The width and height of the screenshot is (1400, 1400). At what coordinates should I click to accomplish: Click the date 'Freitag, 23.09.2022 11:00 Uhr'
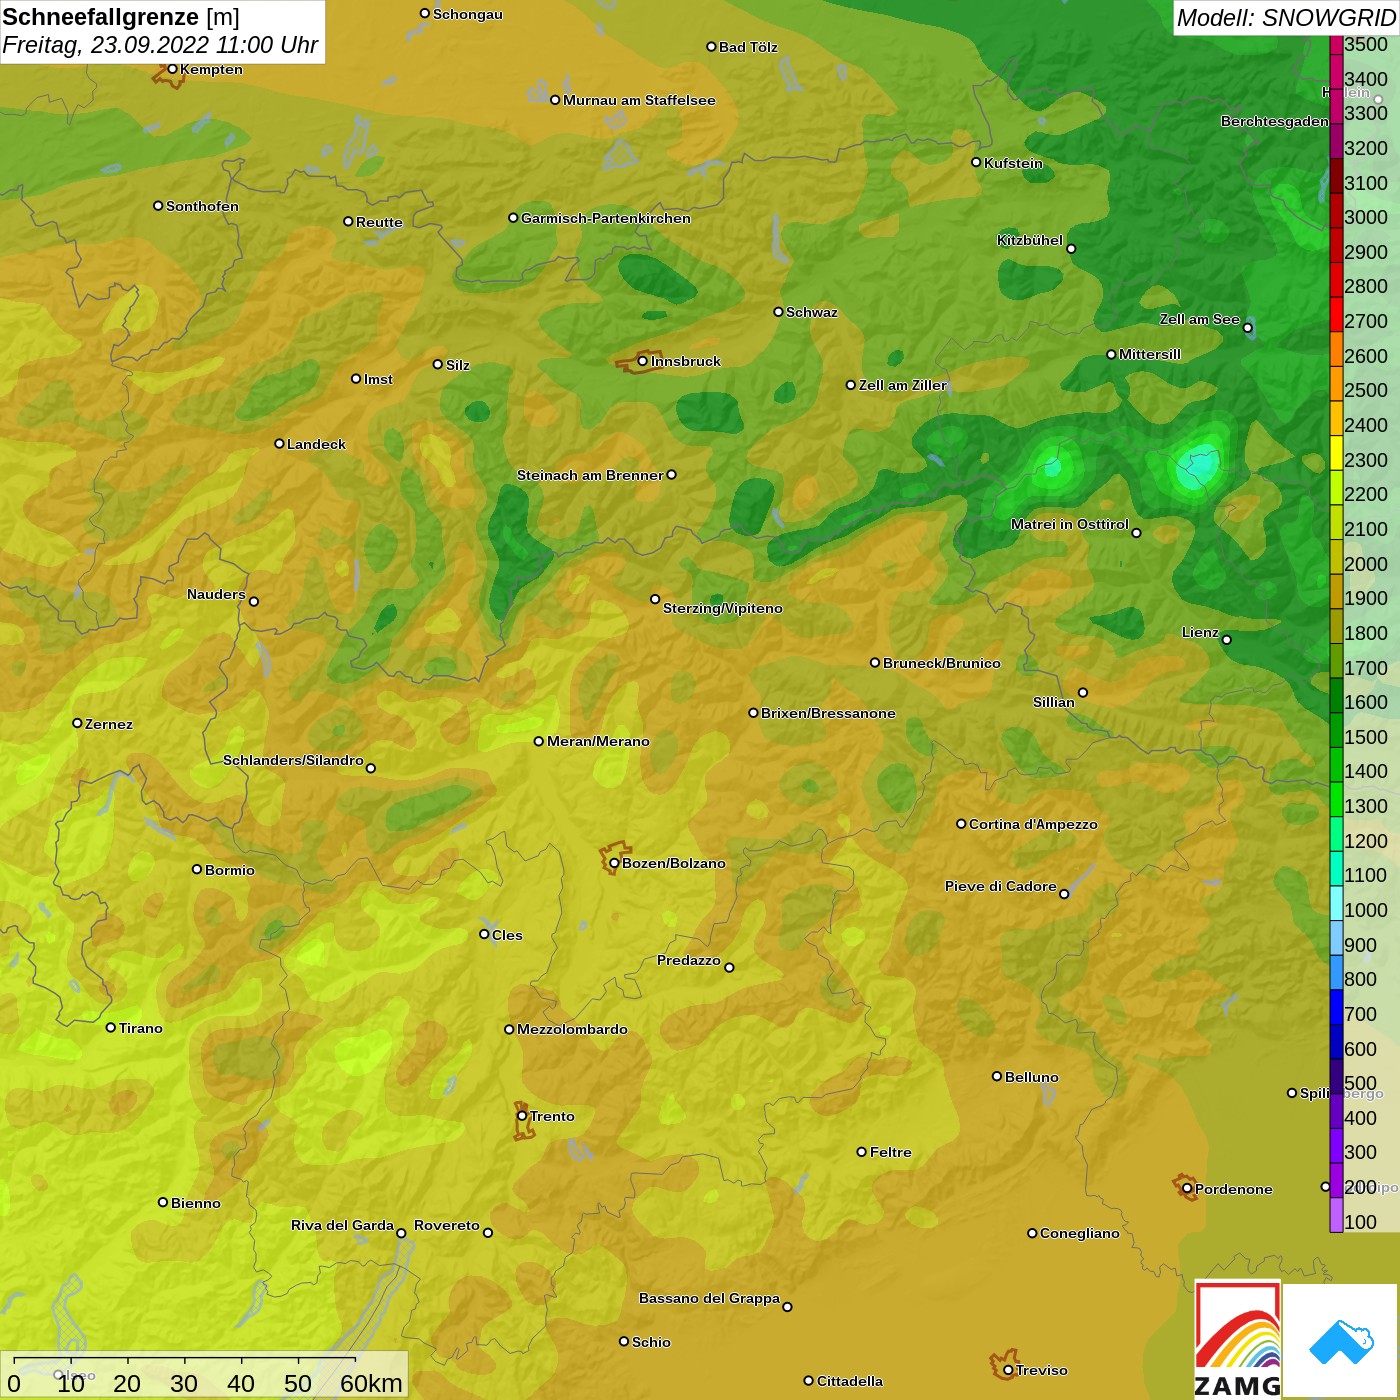click(x=160, y=45)
